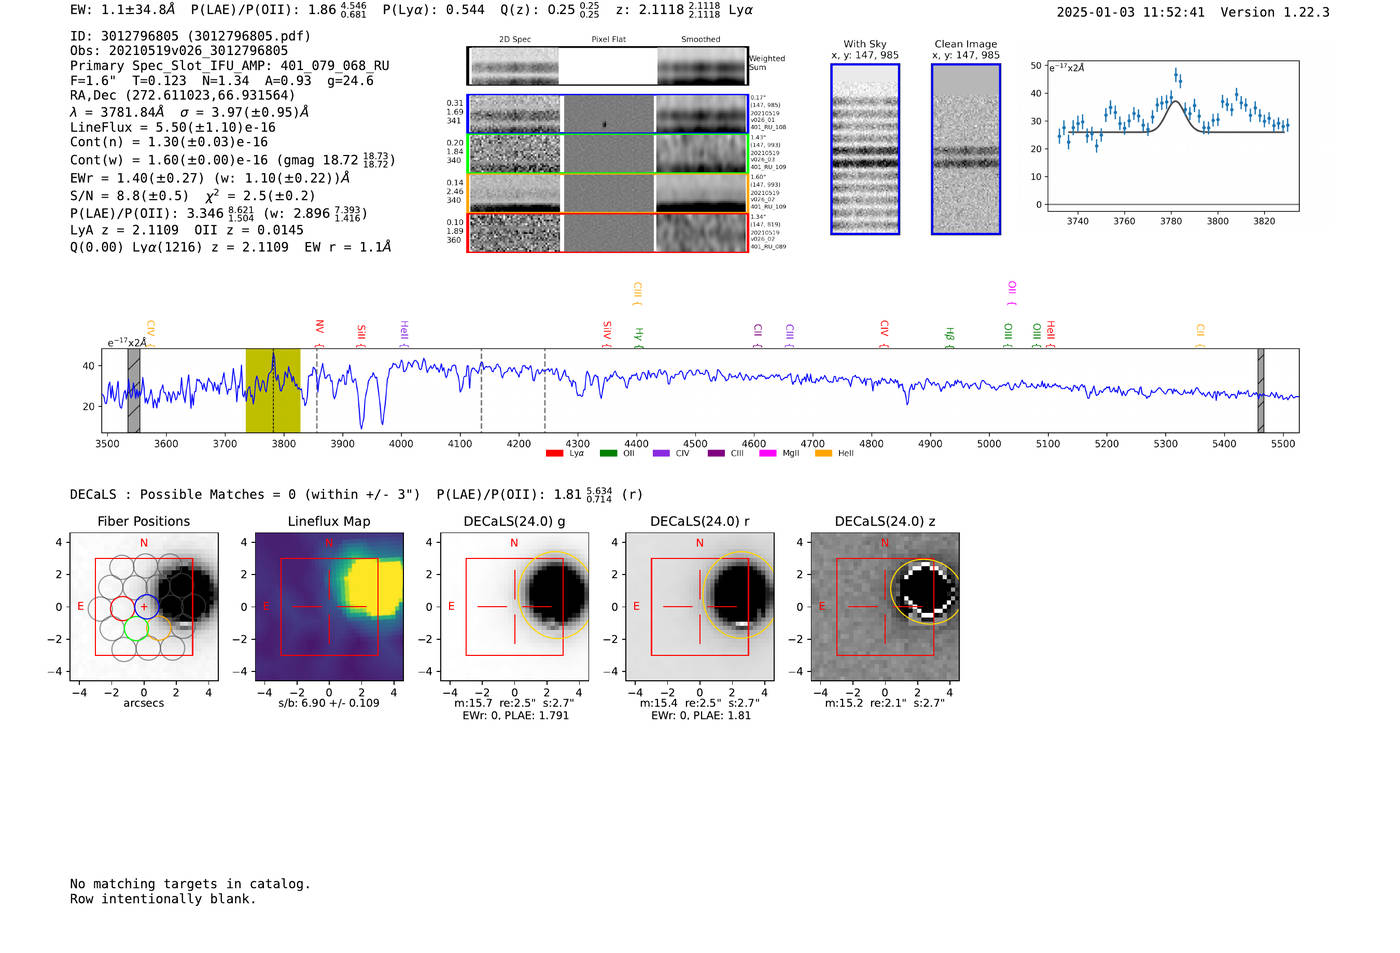Click the green fiber circle in Fiber Positions
Viewport: 1400px width, 953px height.
pos(136,628)
